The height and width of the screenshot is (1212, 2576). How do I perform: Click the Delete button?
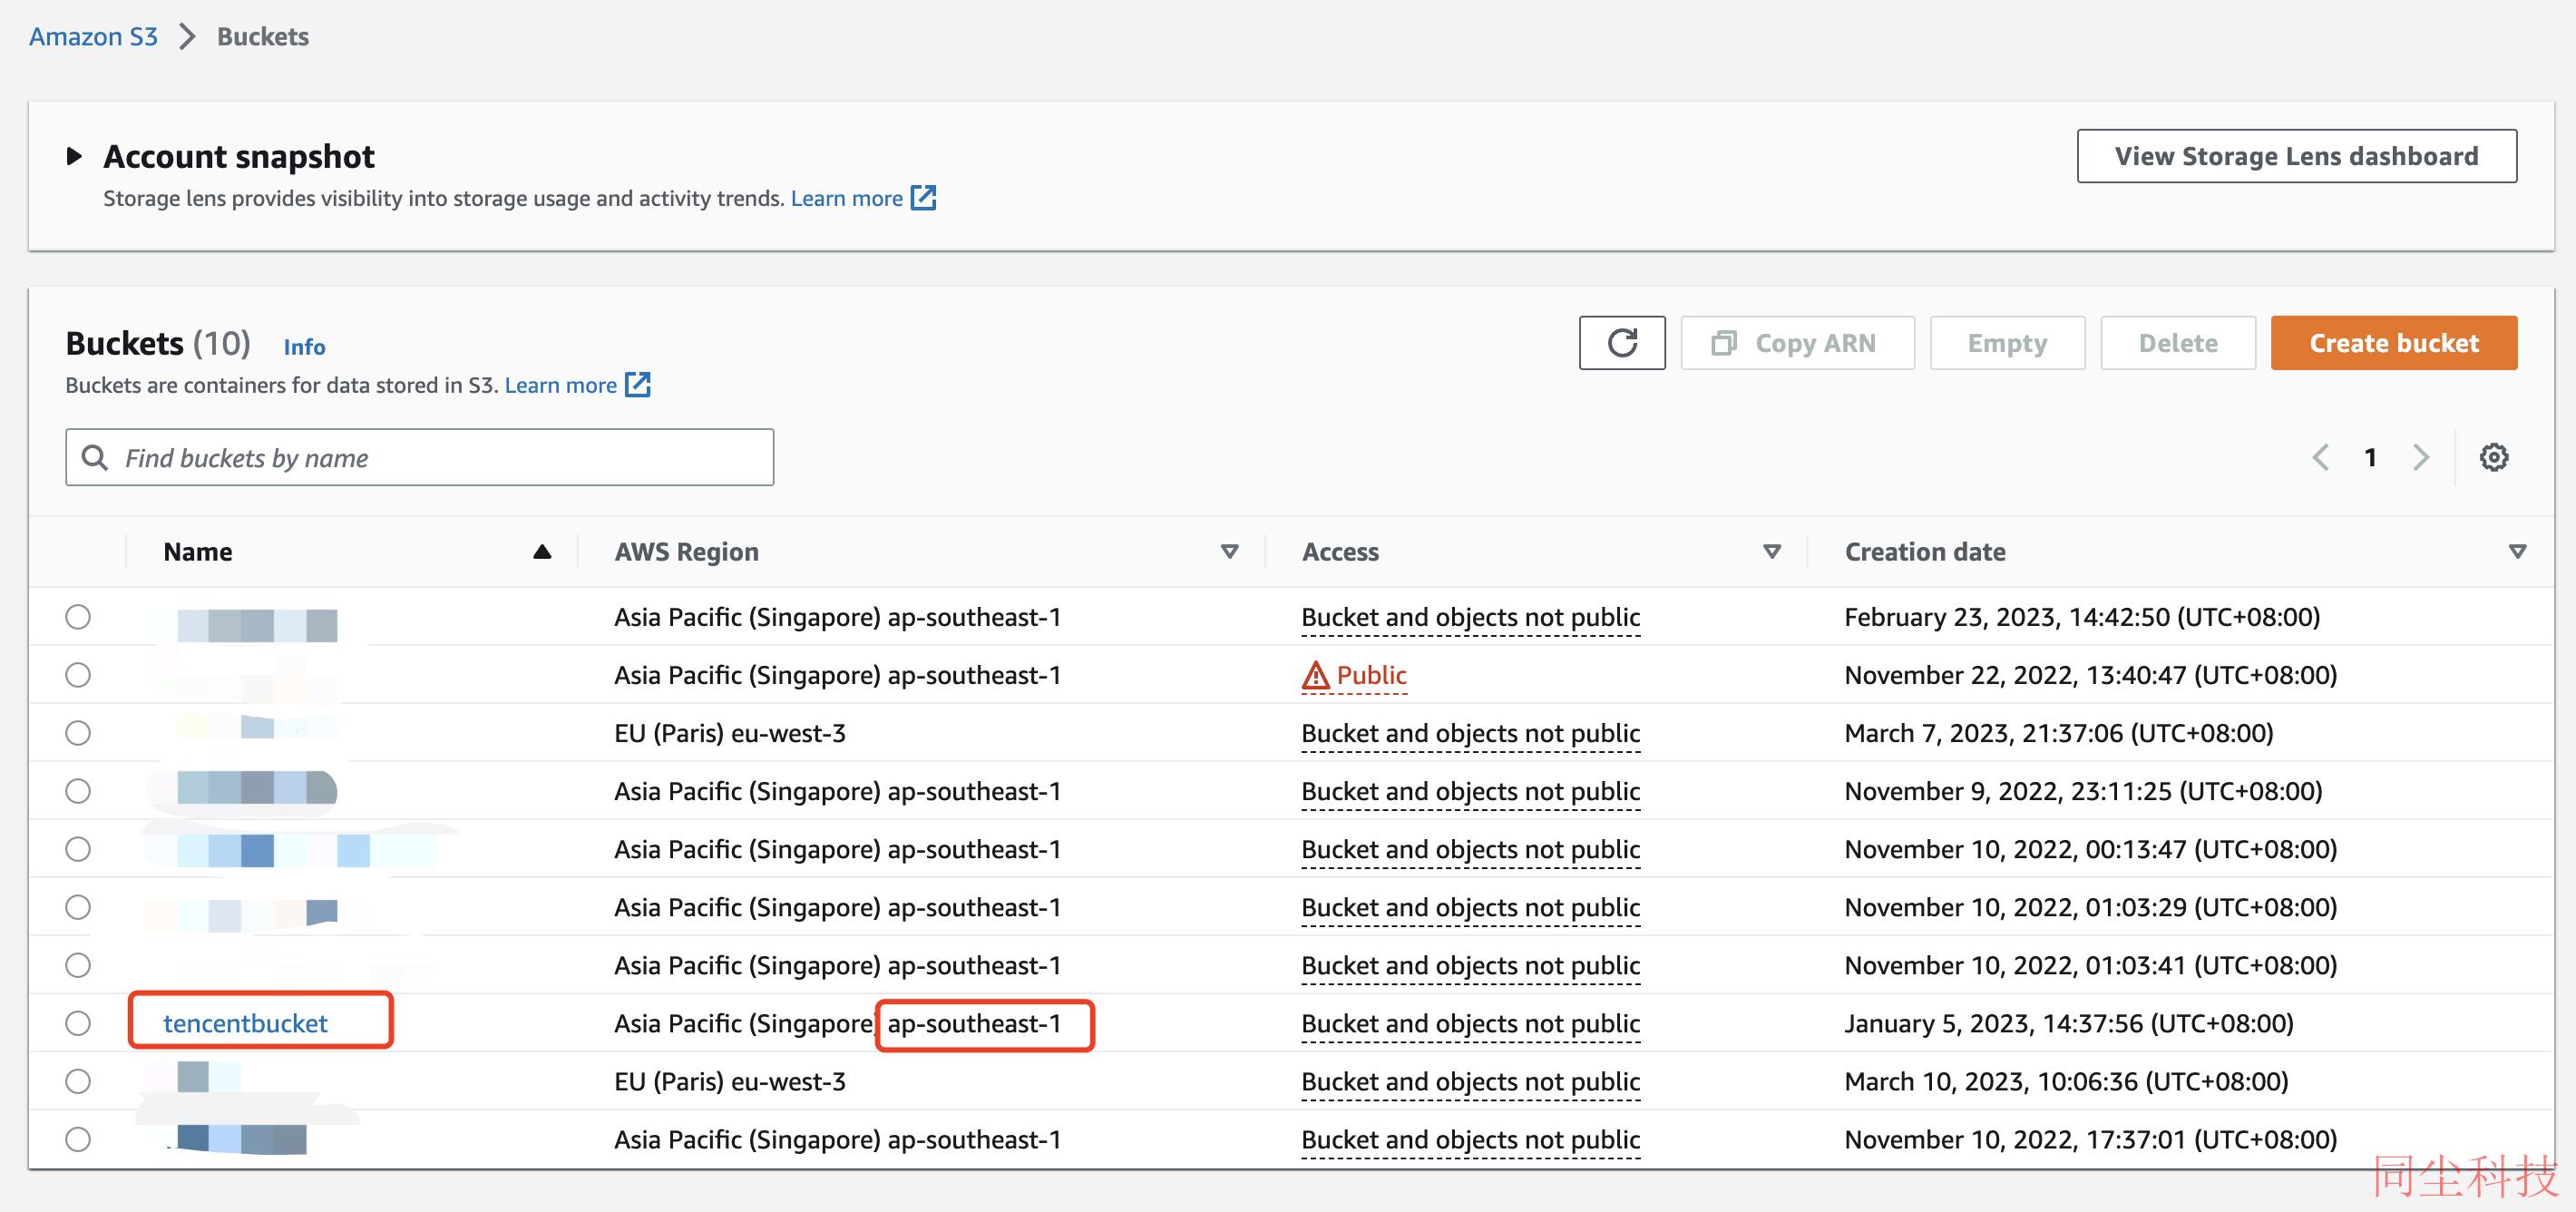tap(2178, 343)
